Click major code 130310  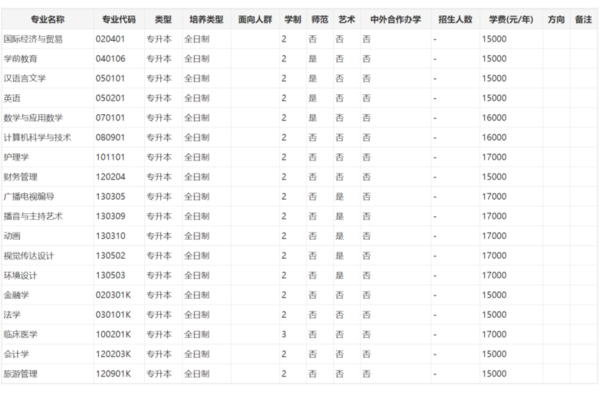[x=111, y=236]
